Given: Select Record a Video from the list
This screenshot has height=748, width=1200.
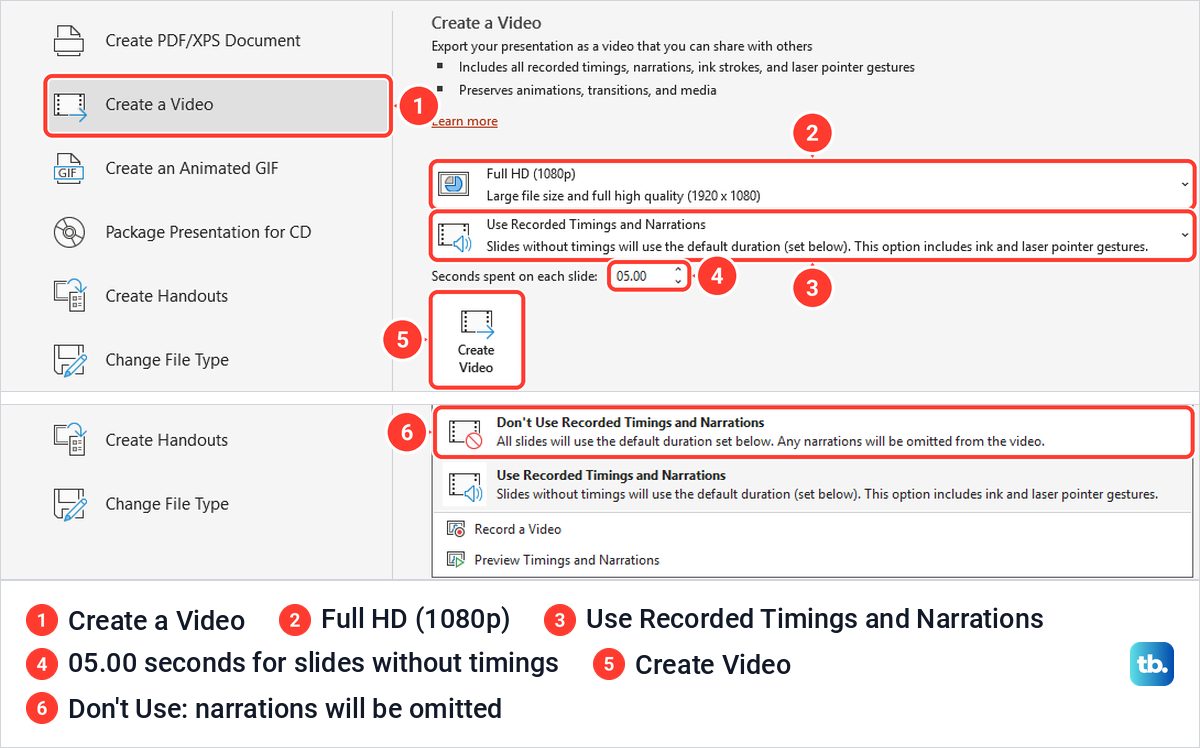Looking at the screenshot, I should [517, 529].
